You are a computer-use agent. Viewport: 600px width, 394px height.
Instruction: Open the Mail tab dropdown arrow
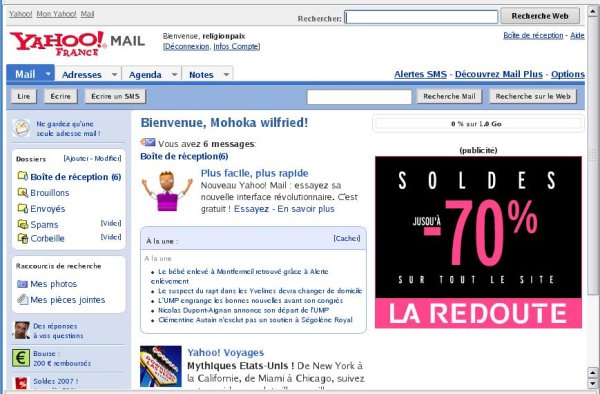point(48,74)
